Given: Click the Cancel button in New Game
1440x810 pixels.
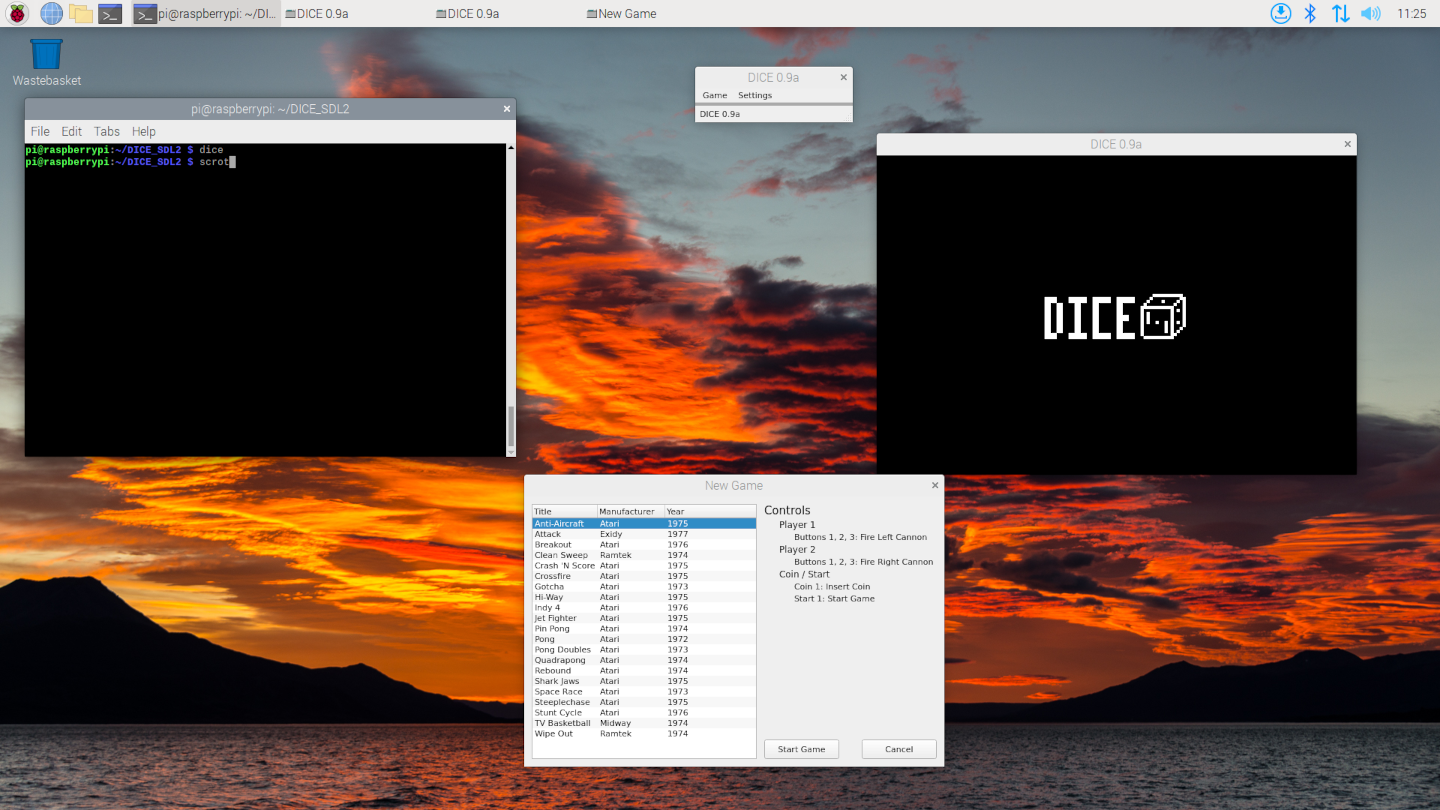Looking at the screenshot, I should click(x=899, y=749).
